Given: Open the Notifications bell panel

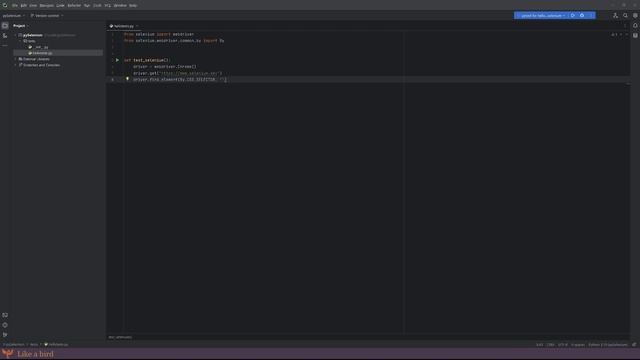Looking at the screenshot, I should click(635, 25).
